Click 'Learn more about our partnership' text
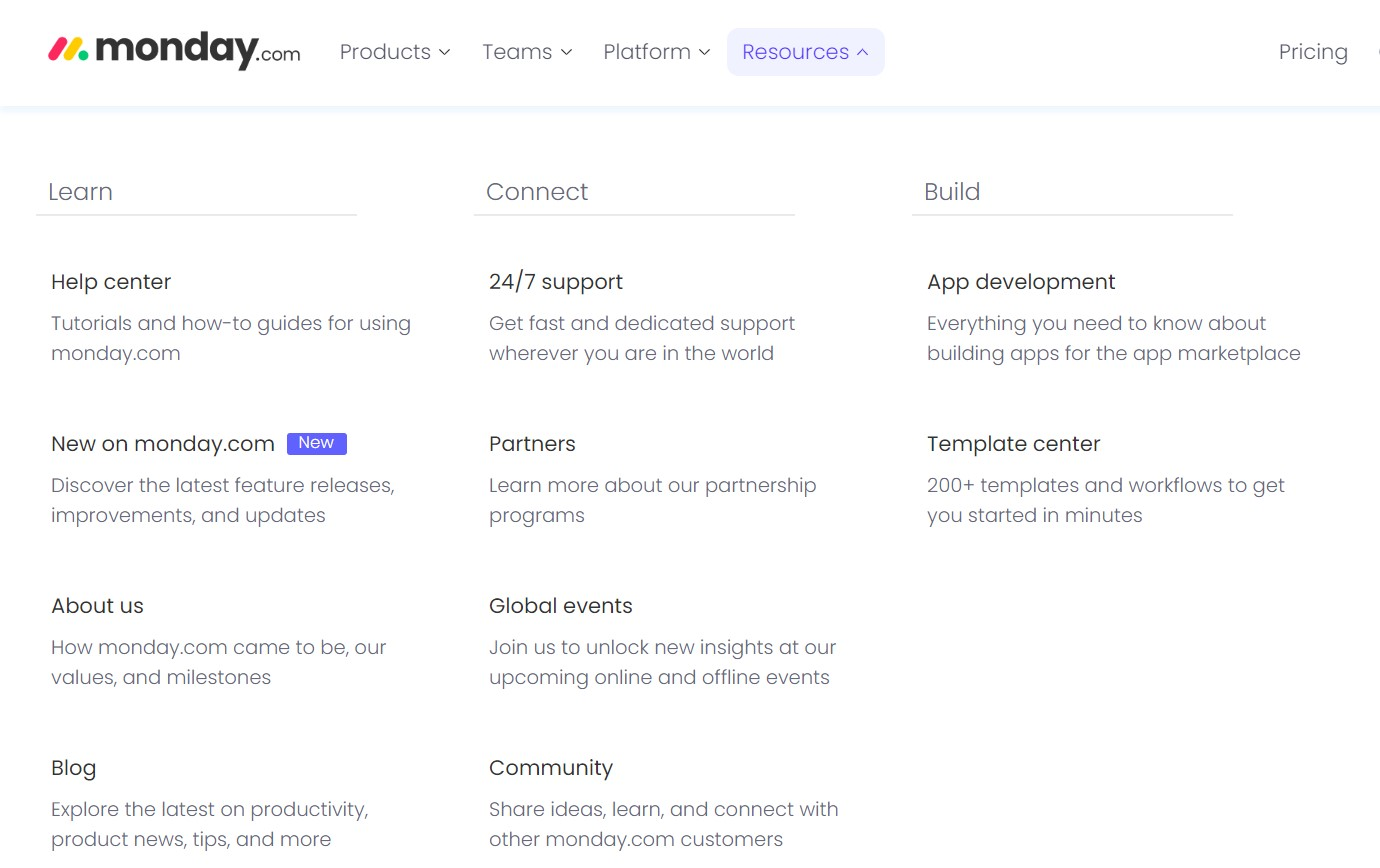The height and width of the screenshot is (868, 1380). pos(653,500)
